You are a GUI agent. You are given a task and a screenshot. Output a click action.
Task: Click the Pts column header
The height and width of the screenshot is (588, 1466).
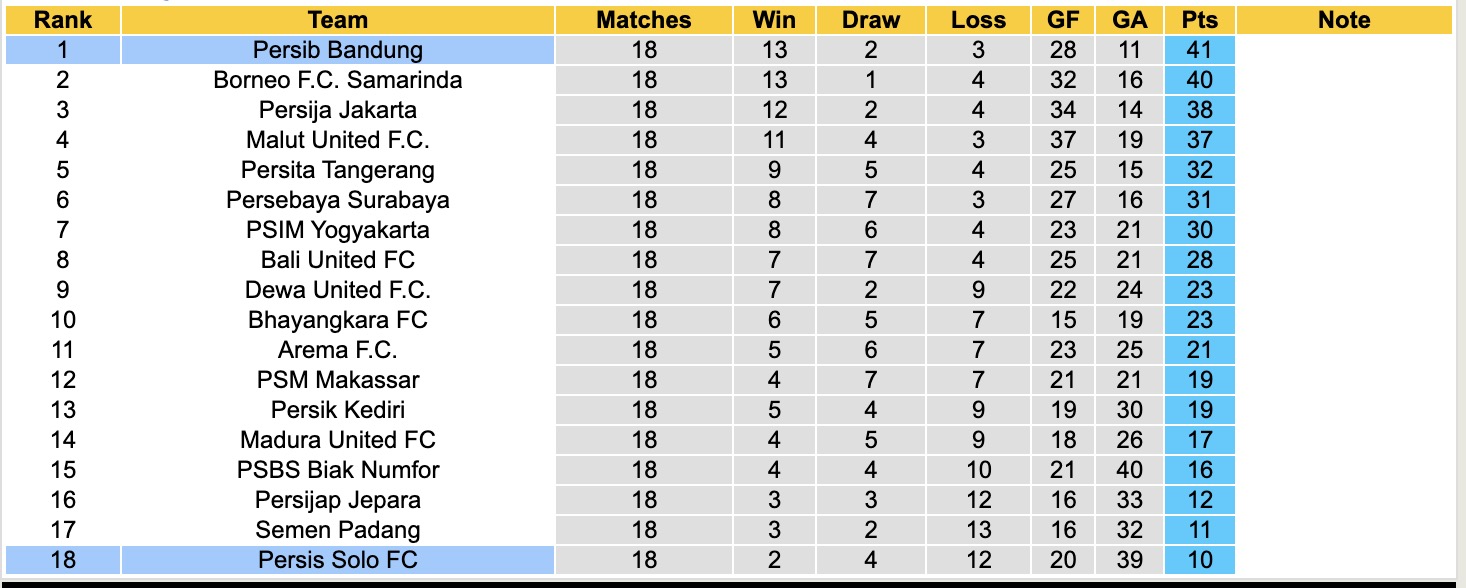tap(1199, 20)
